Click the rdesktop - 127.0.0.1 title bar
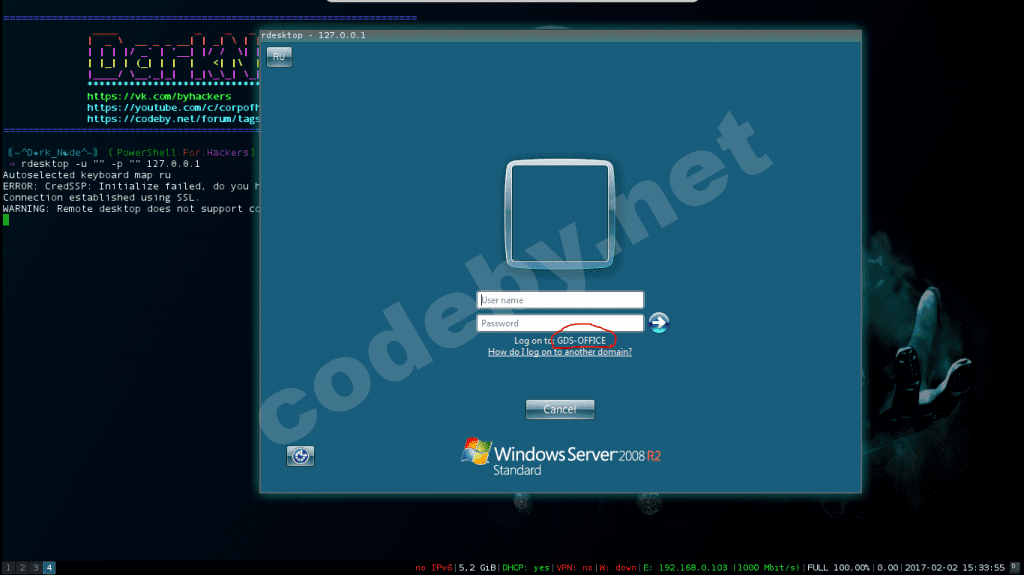 560,35
